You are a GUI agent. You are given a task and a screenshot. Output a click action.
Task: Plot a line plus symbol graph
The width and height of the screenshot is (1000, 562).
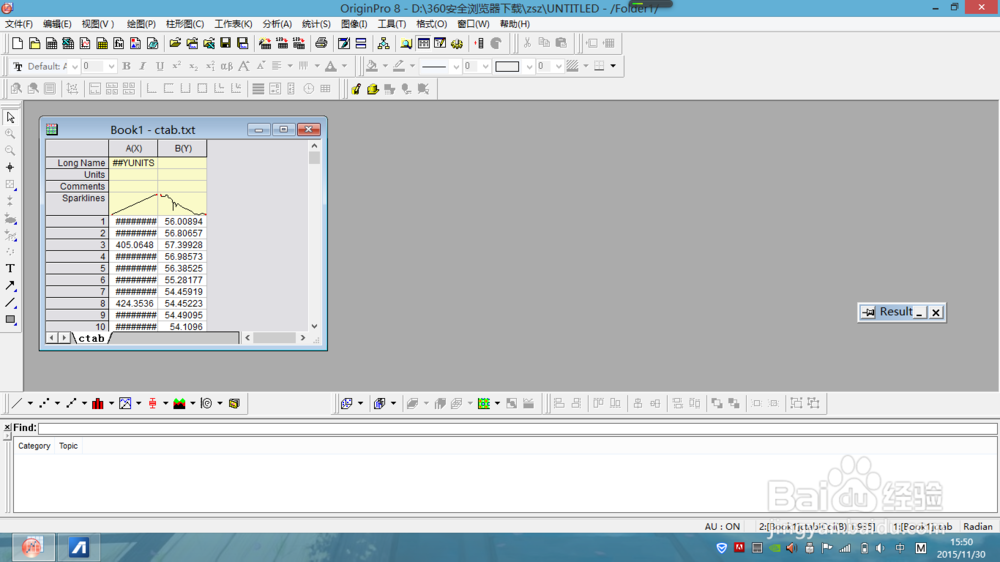coord(71,403)
